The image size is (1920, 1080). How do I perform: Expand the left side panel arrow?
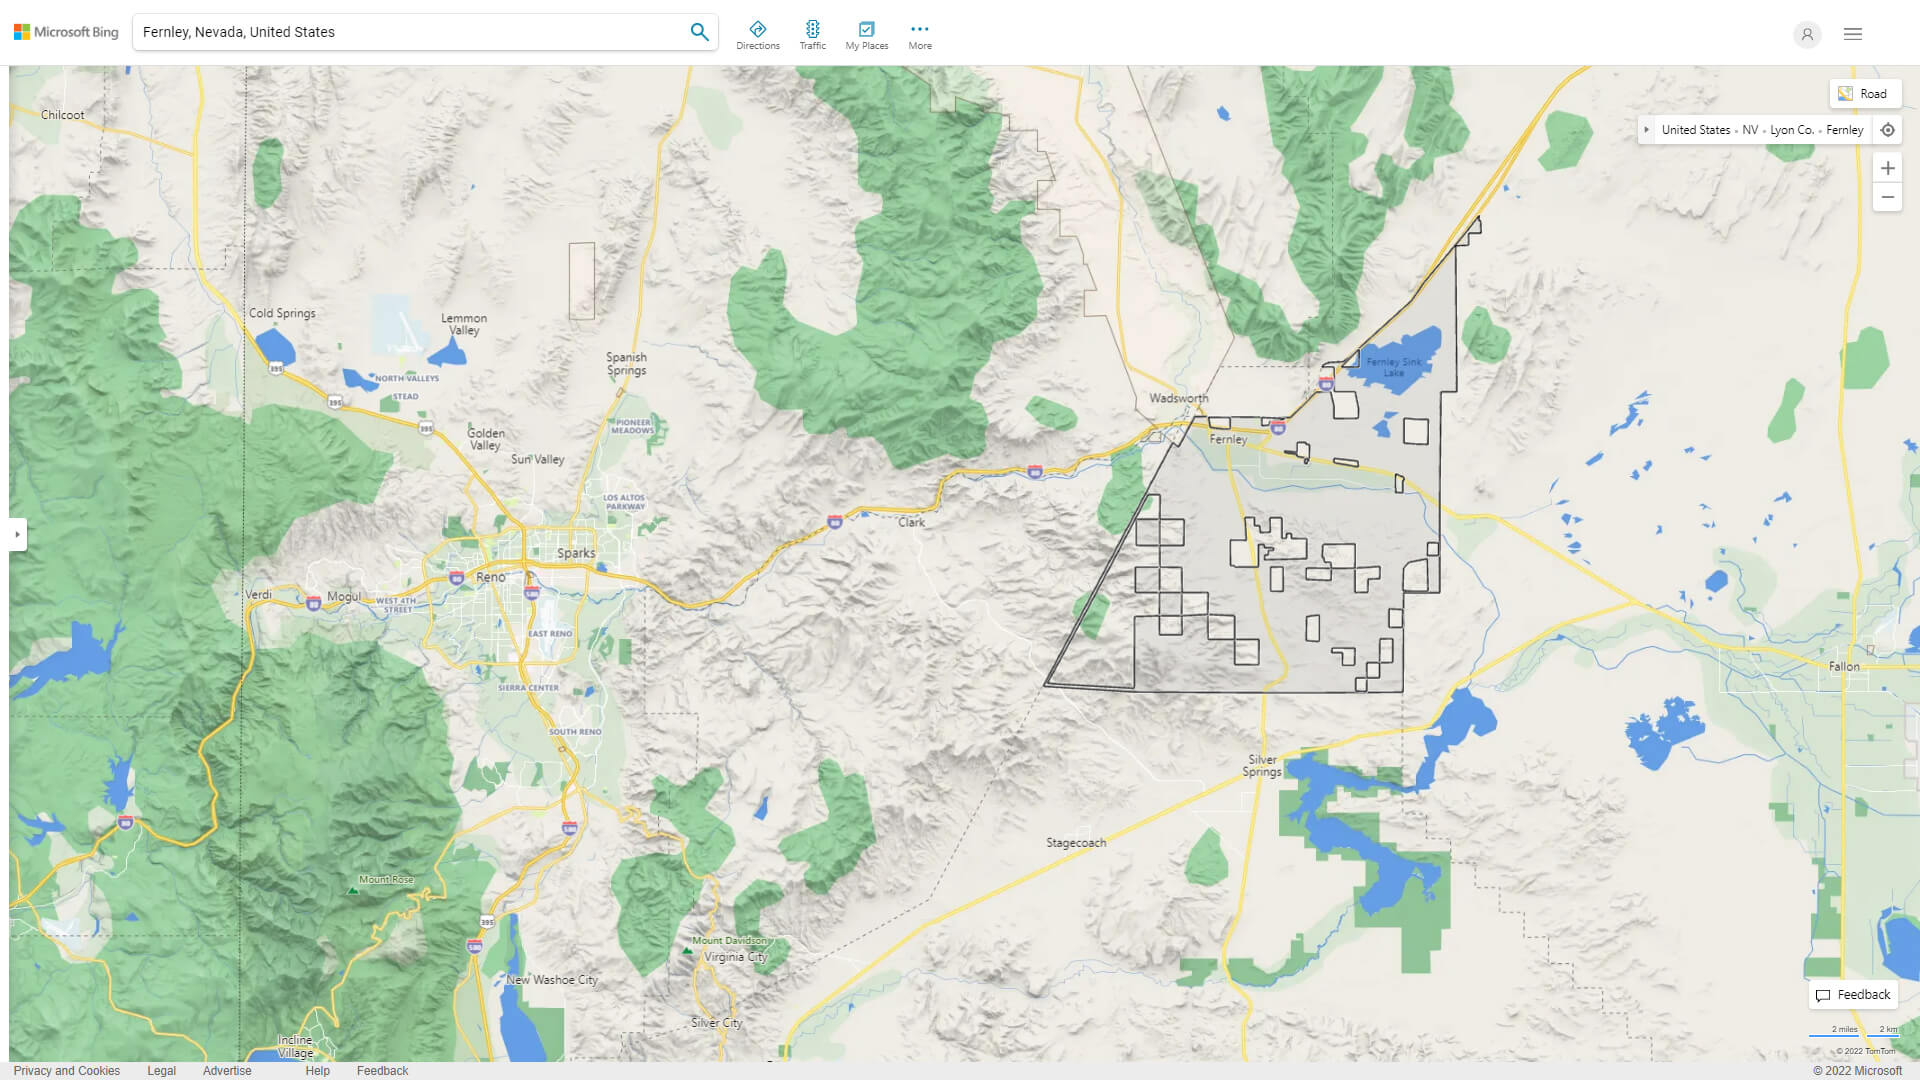(x=18, y=535)
